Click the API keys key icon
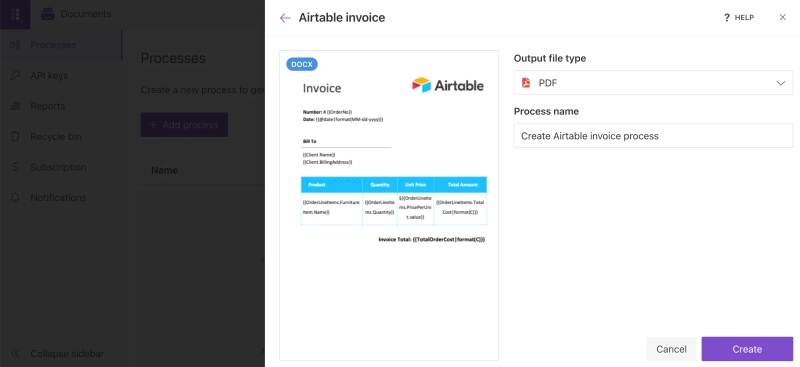 15,76
